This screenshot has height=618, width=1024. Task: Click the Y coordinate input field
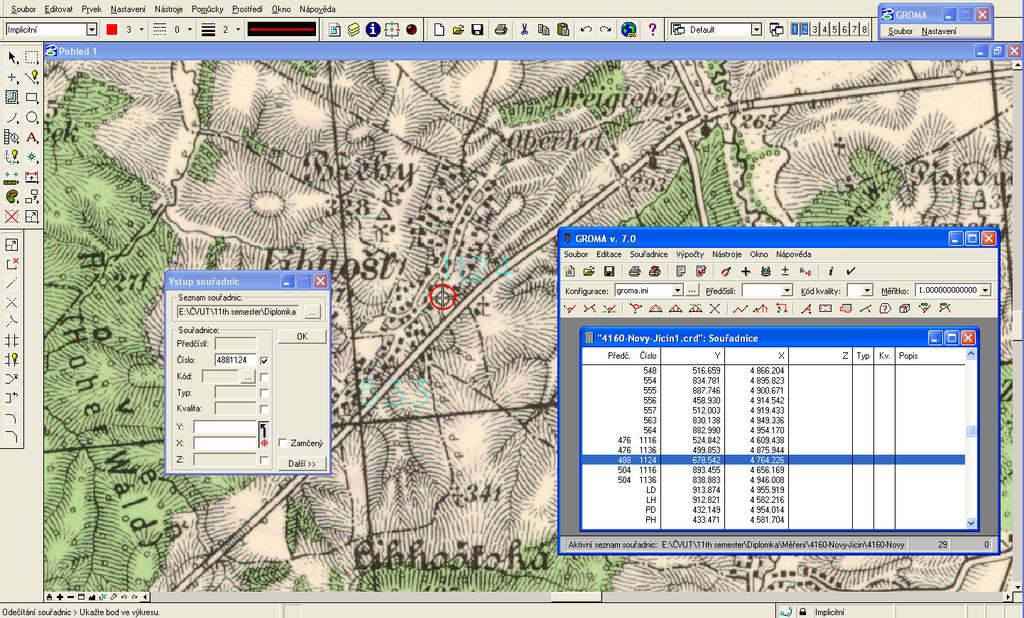pyautogui.click(x=225, y=427)
